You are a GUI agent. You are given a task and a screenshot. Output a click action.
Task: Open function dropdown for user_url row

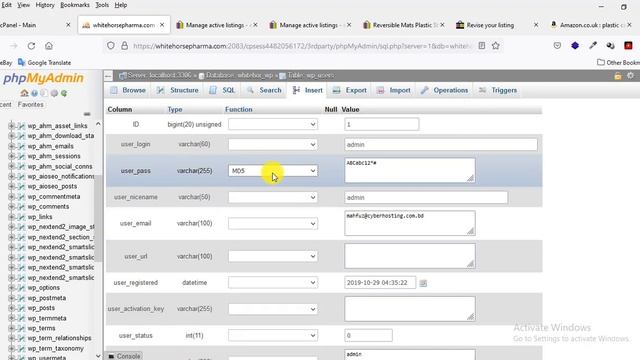tap(273, 256)
